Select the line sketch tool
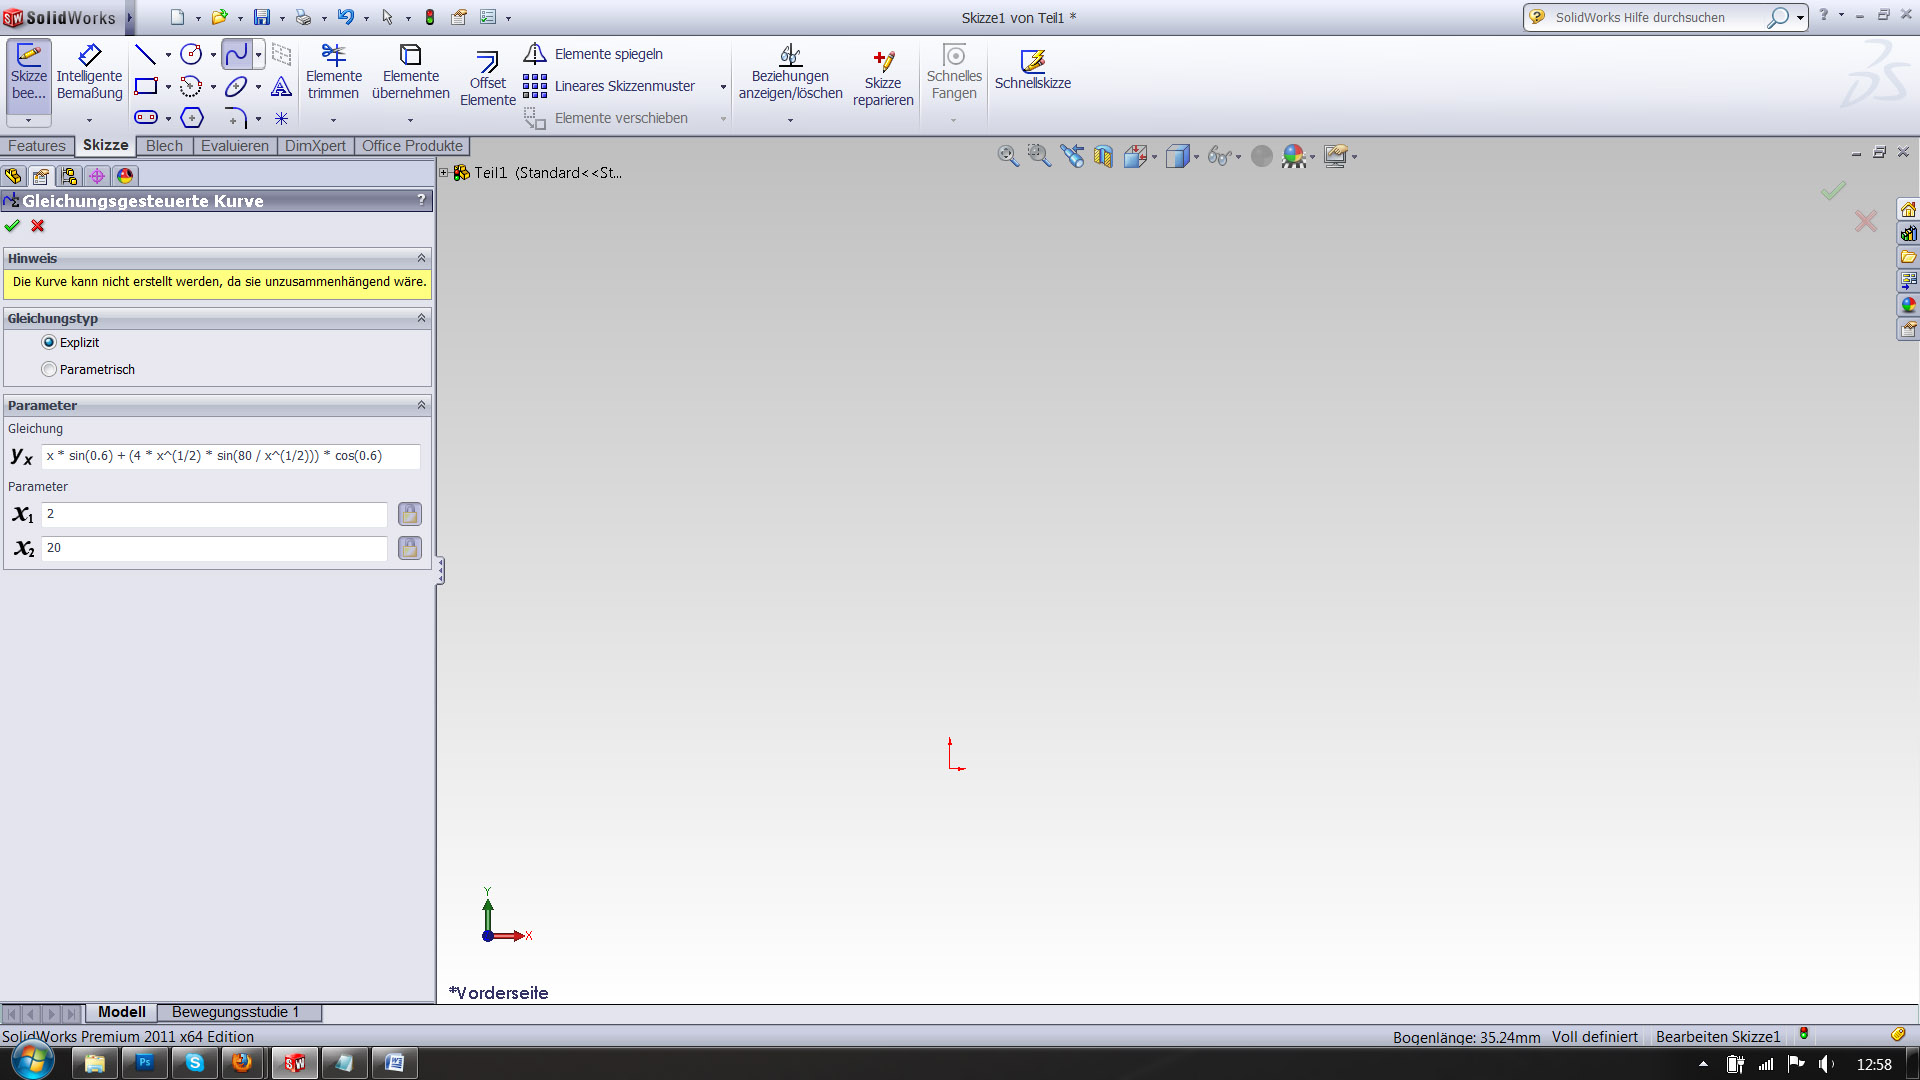This screenshot has width=1920, height=1080. click(146, 55)
